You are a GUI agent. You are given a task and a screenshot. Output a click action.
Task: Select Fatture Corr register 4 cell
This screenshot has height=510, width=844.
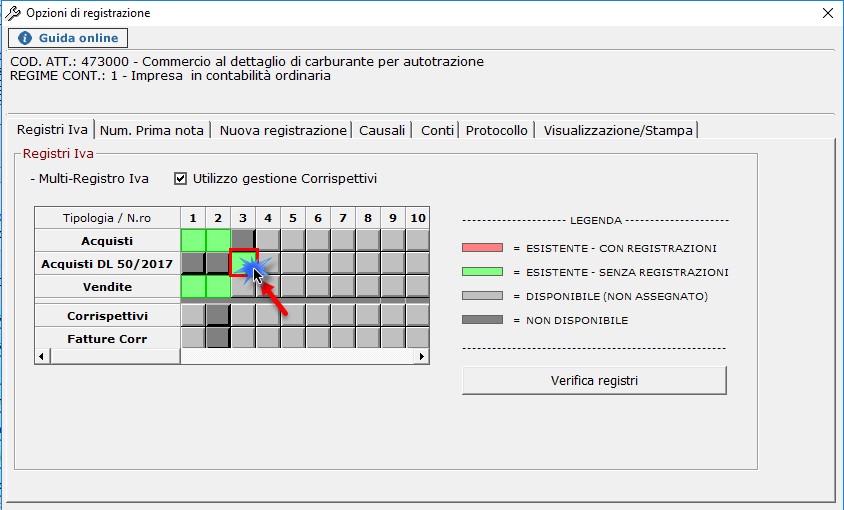point(268,338)
